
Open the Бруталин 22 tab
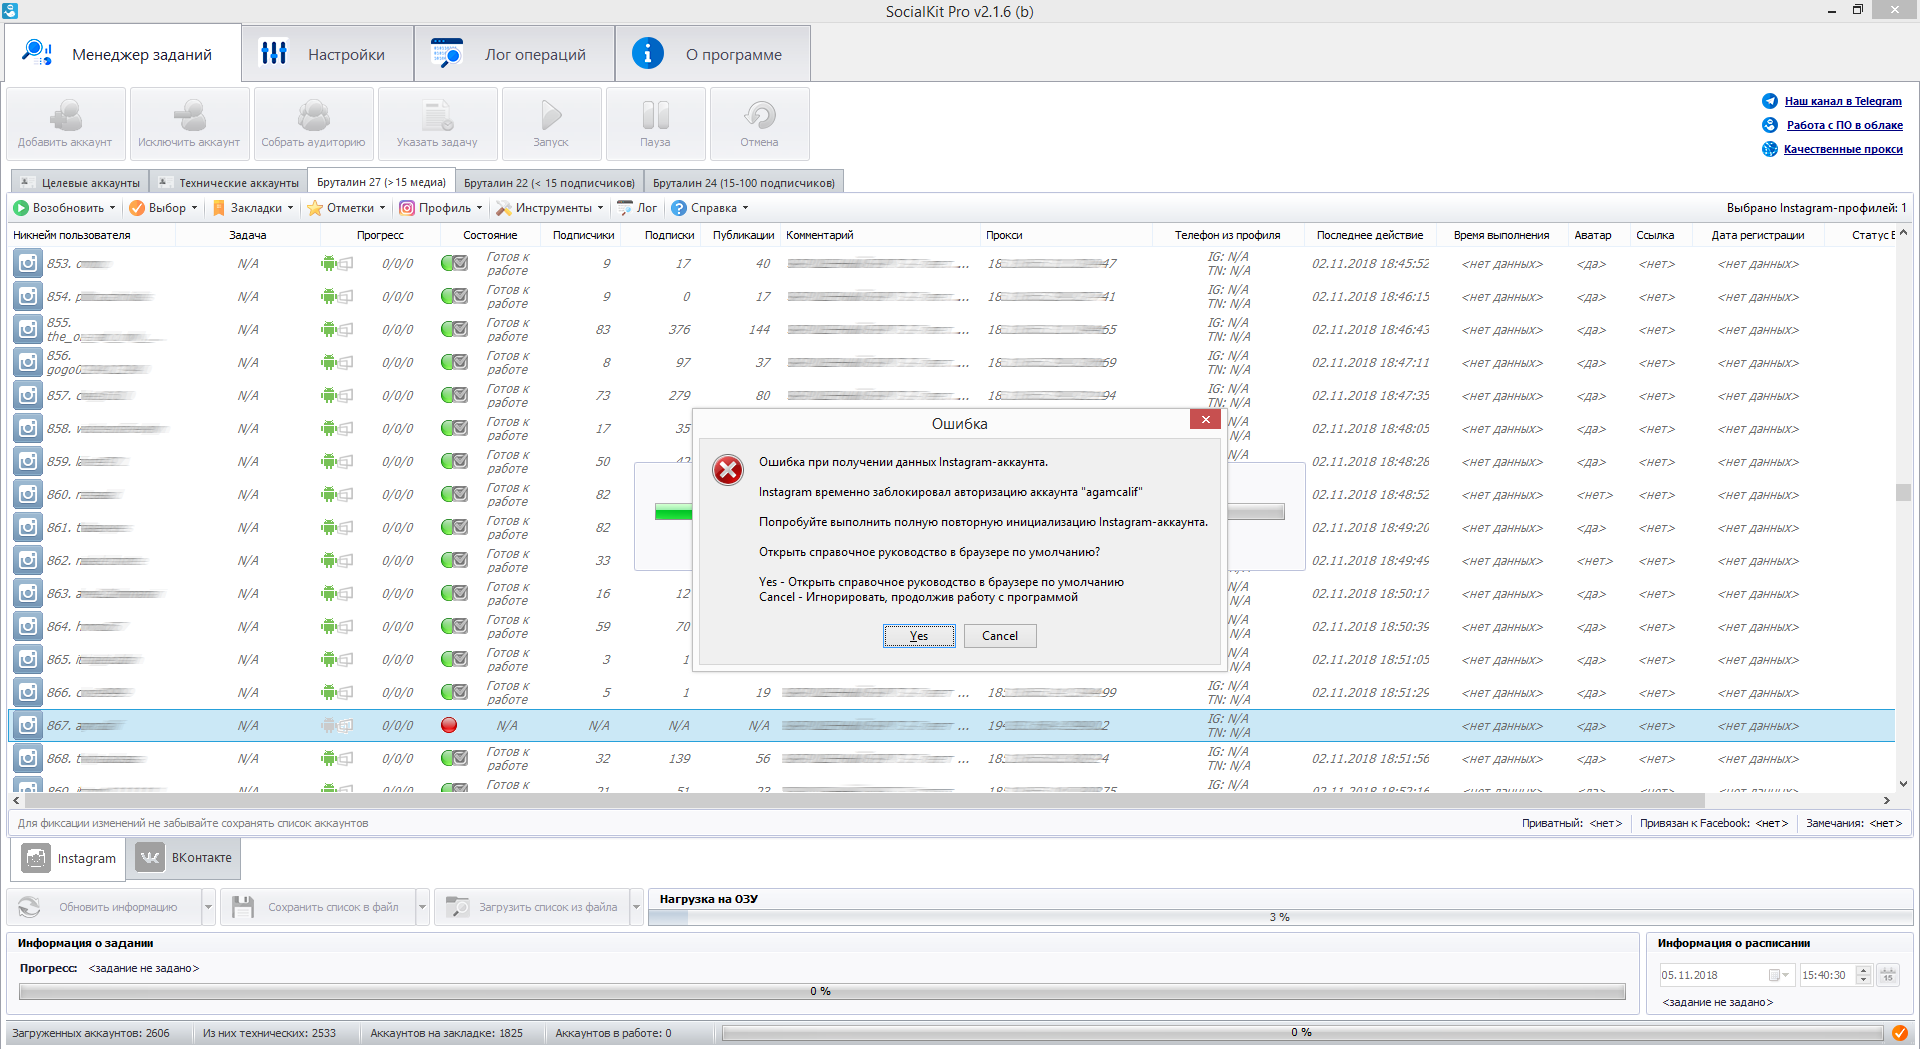[549, 183]
